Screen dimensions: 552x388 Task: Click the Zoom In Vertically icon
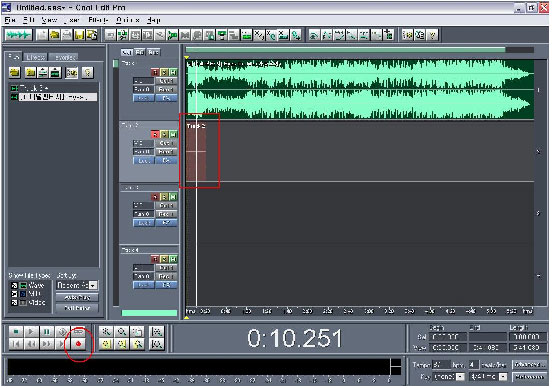(157, 332)
